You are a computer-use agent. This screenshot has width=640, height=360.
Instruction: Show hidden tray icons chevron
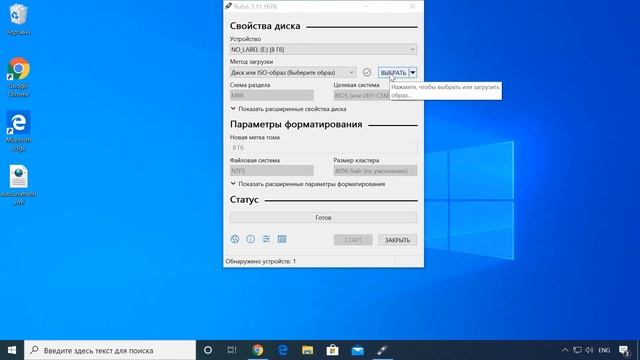(x=565, y=350)
